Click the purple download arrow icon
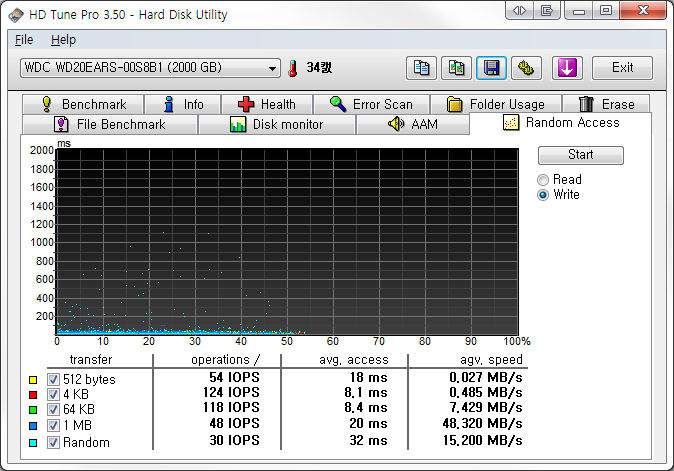 [567, 68]
